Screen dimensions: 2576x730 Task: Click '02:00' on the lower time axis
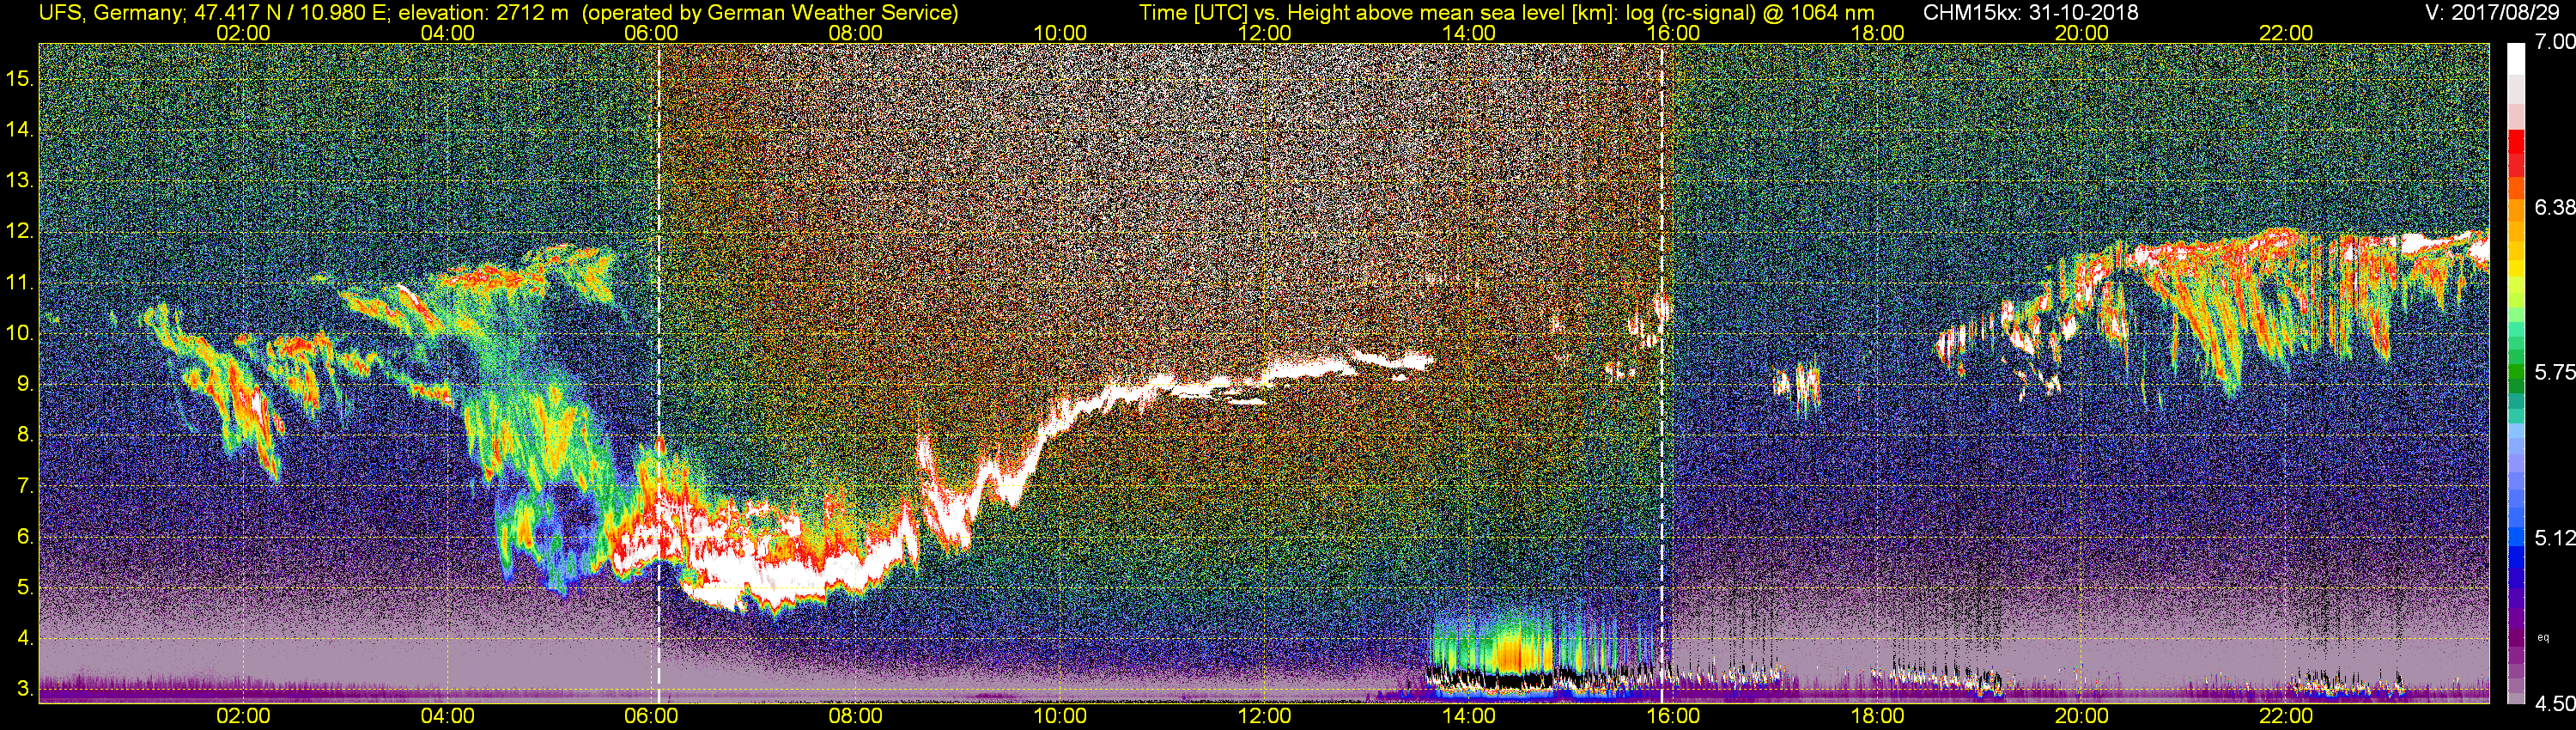(x=243, y=716)
